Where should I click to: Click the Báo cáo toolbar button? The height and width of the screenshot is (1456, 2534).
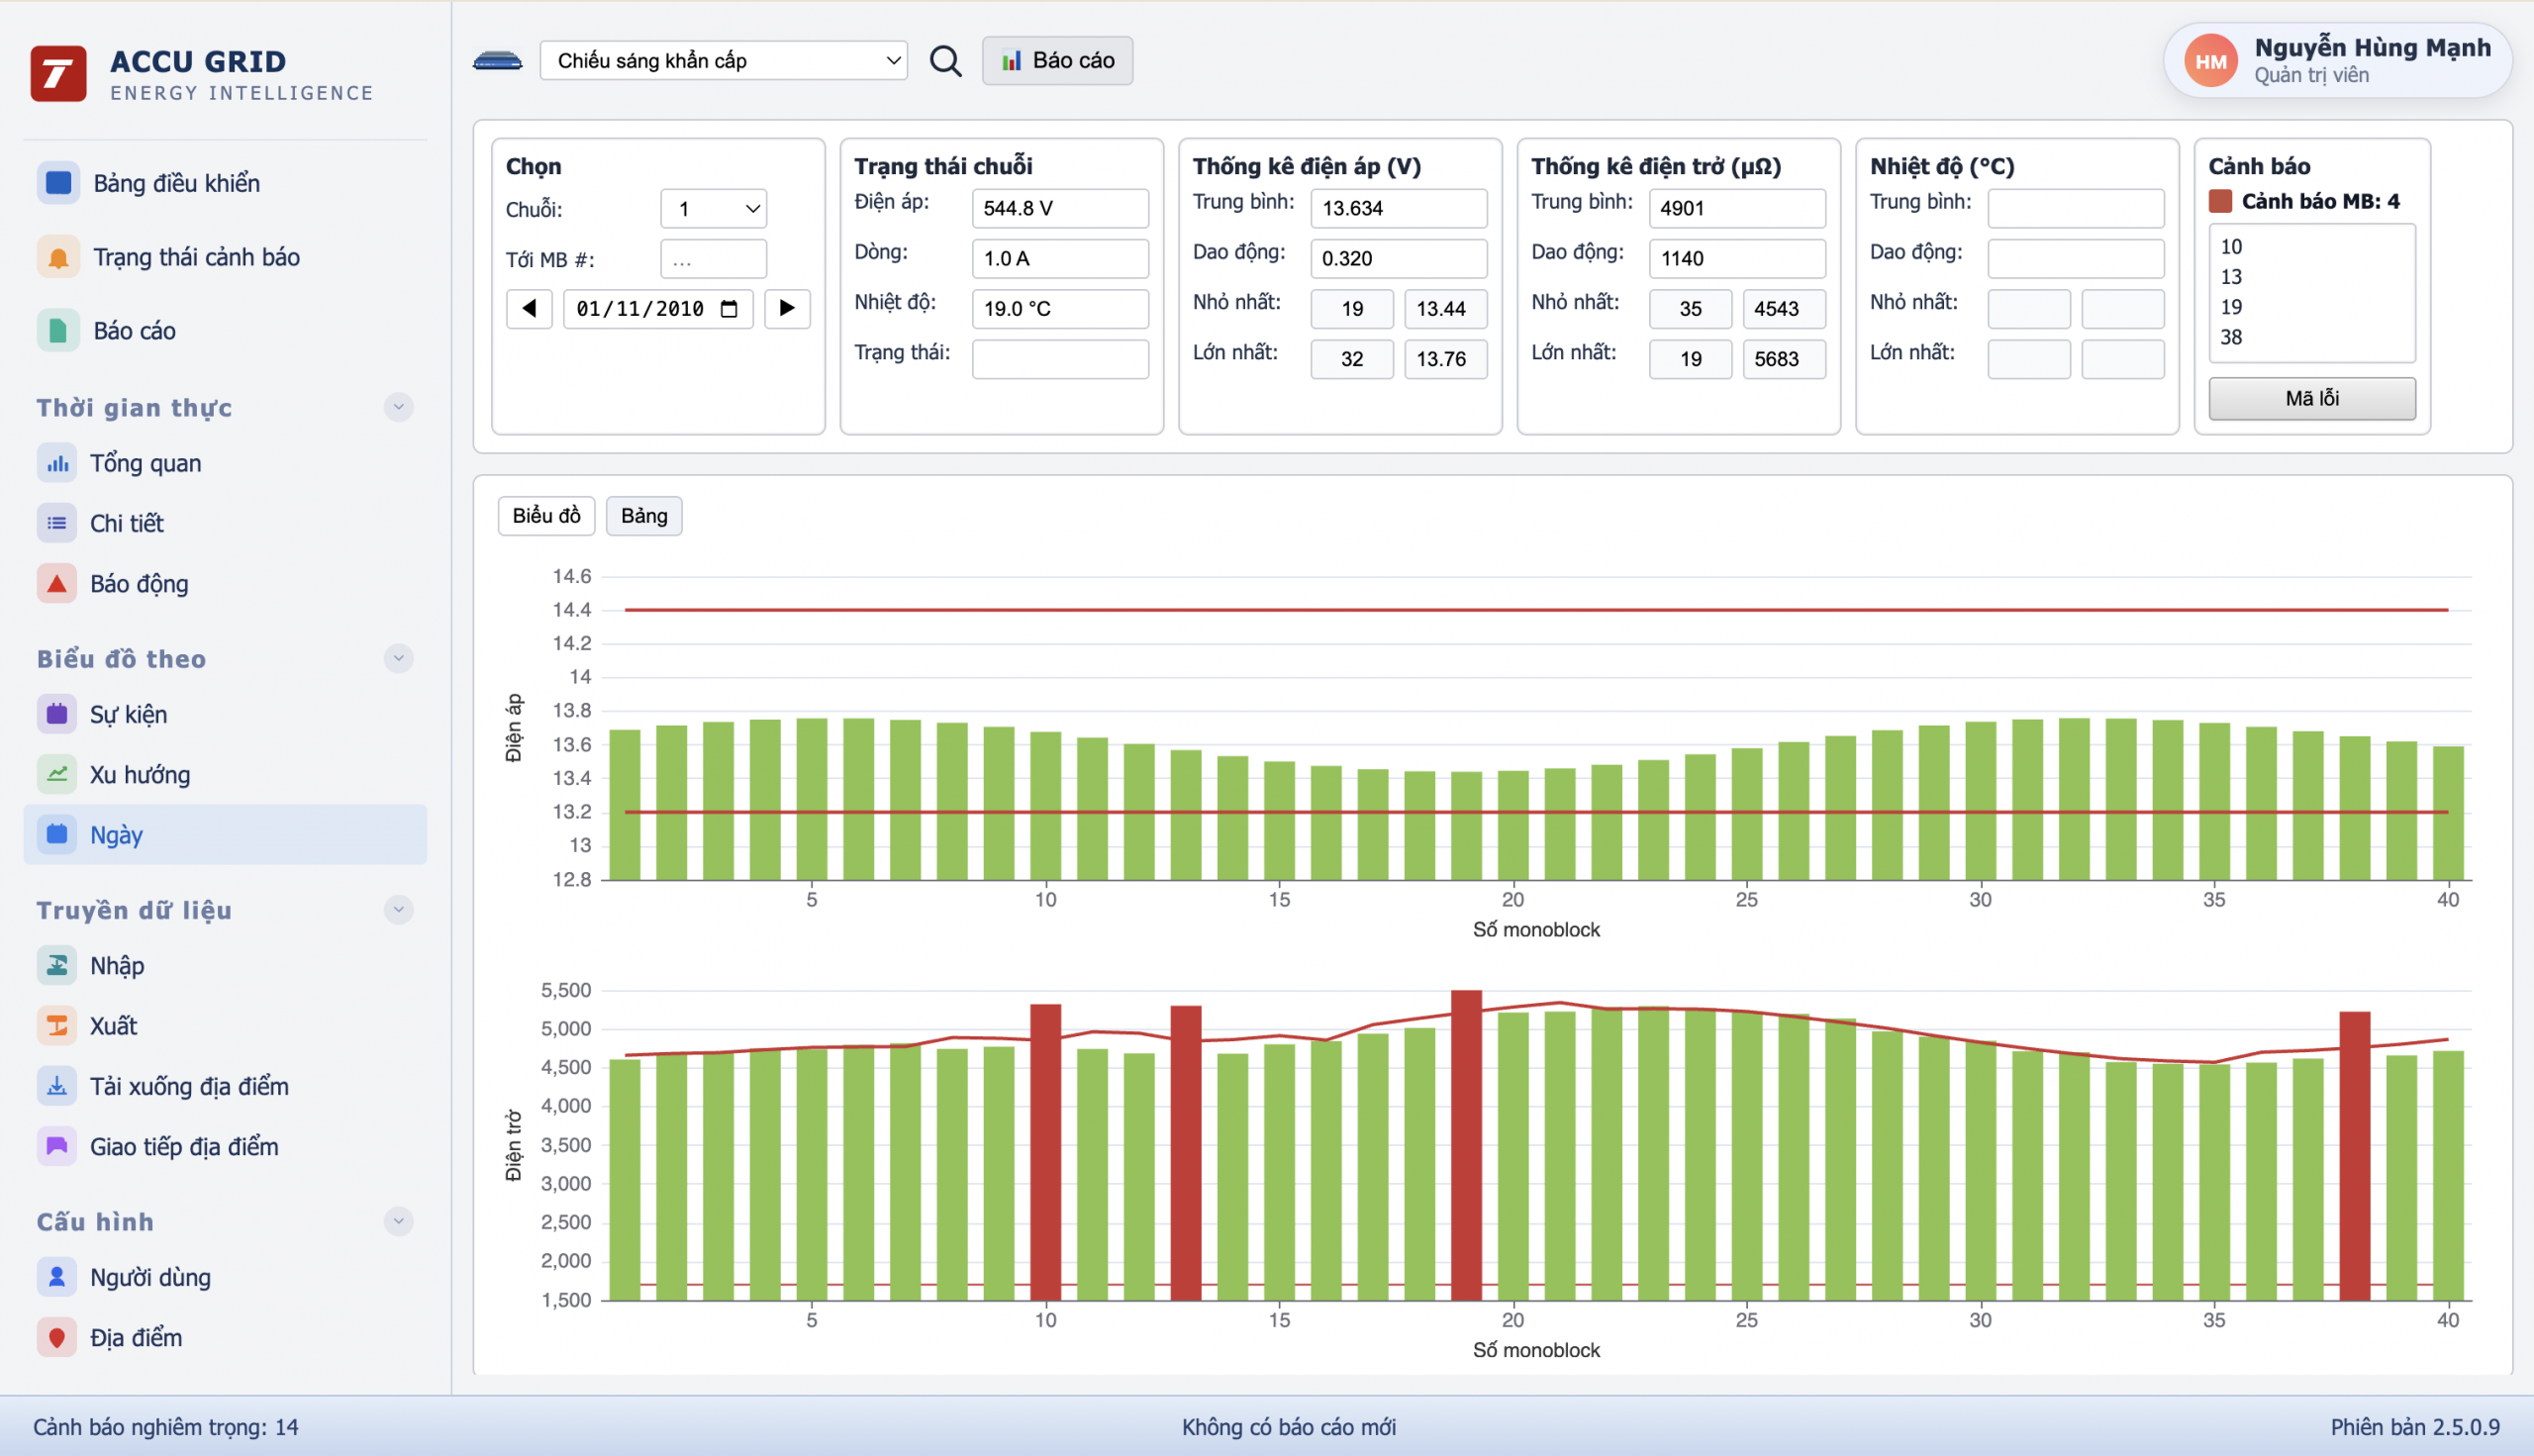(x=1057, y=61)
